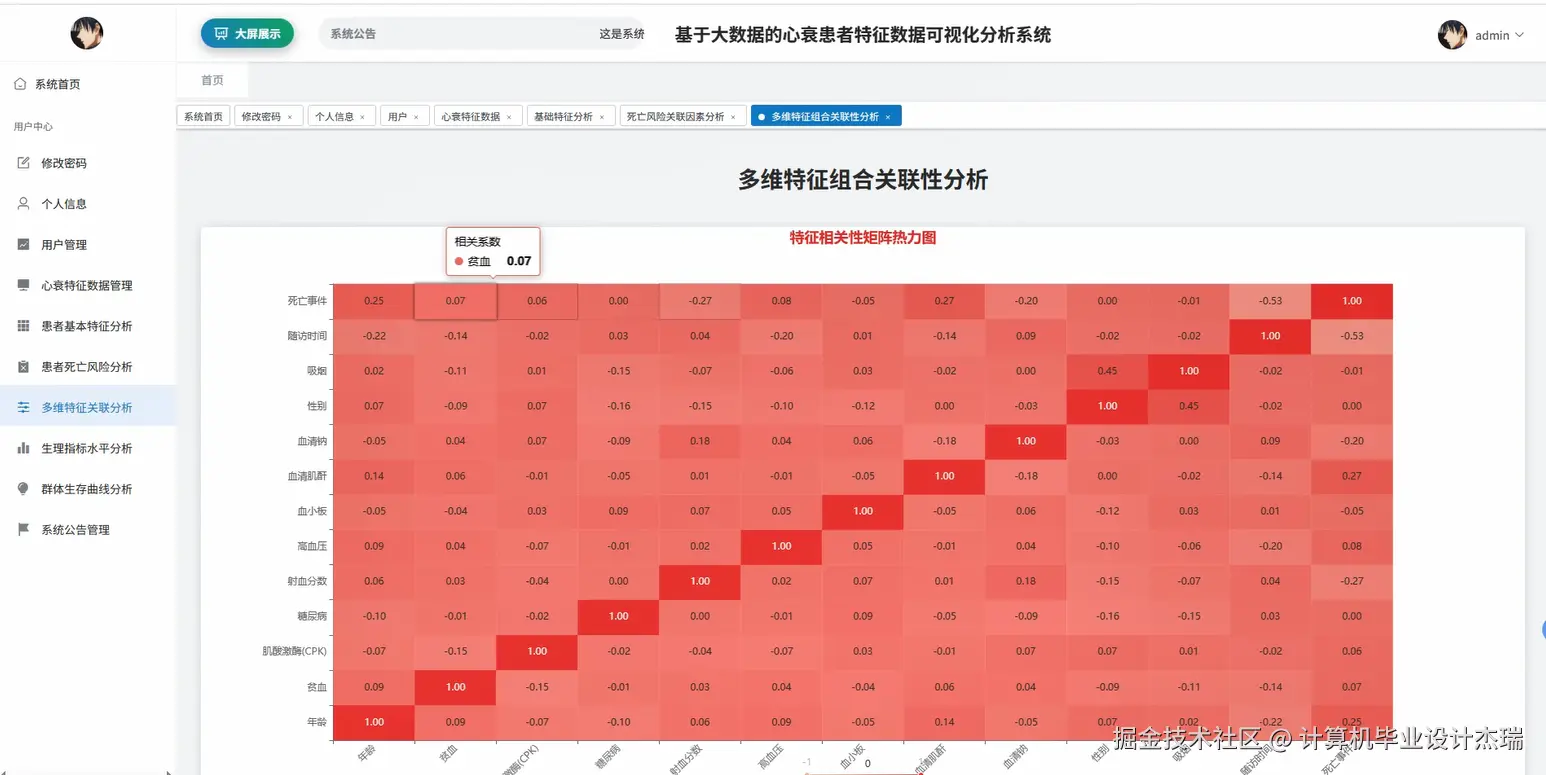Click heatmap cell 0.25 in 死亡事件 row
The width and height of the screenshot is (1546, 775).
374,301
